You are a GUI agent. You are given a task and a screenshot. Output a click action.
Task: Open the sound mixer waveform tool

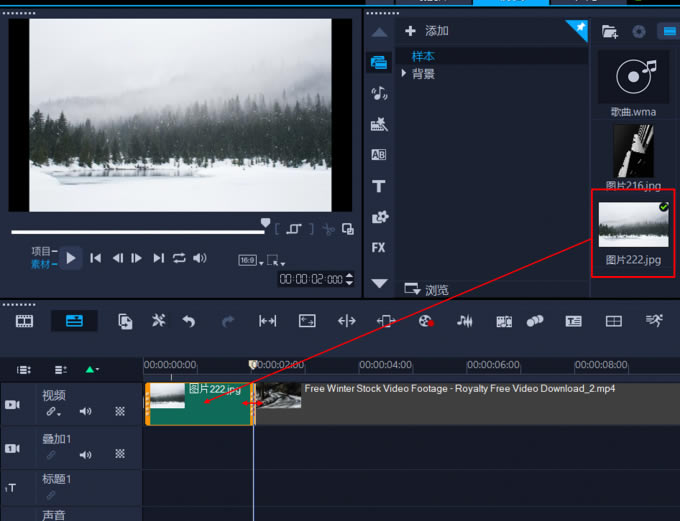click(465, 321)
